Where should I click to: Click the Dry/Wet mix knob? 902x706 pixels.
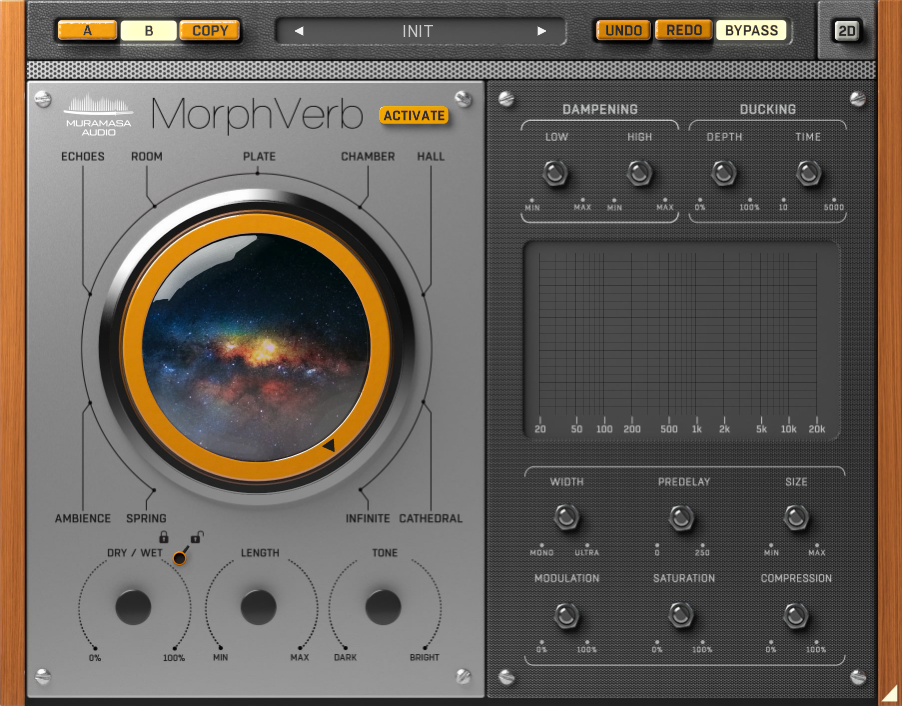133,606
